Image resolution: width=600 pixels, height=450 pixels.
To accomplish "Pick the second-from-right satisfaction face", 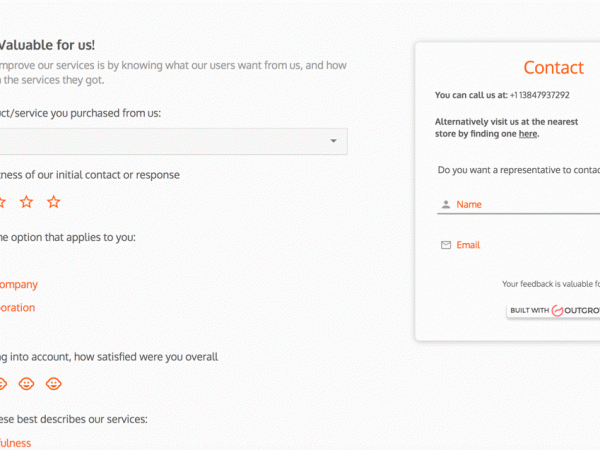I will pos(27,383).
